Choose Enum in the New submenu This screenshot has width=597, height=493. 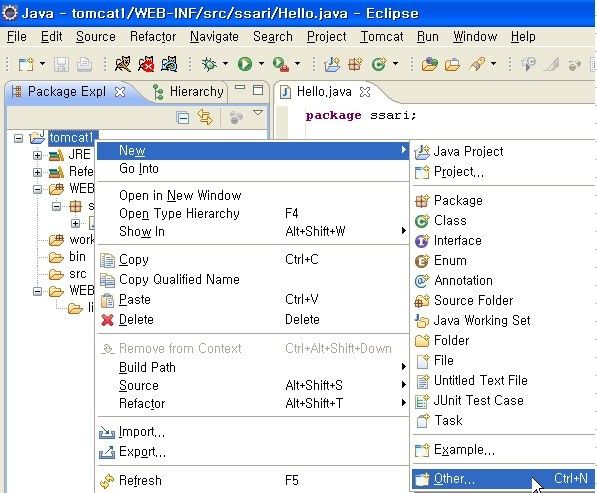click(503, 260)
